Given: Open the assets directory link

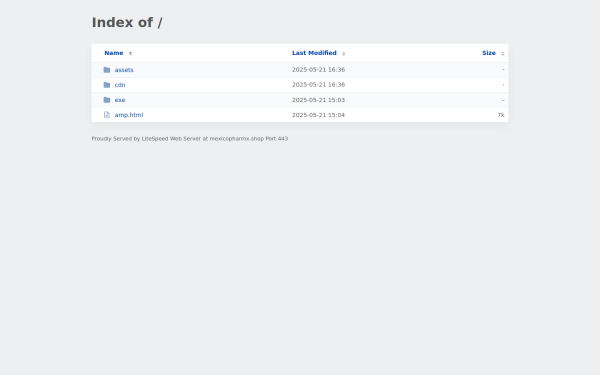Looking at the screenshot, I should (124, 70).
